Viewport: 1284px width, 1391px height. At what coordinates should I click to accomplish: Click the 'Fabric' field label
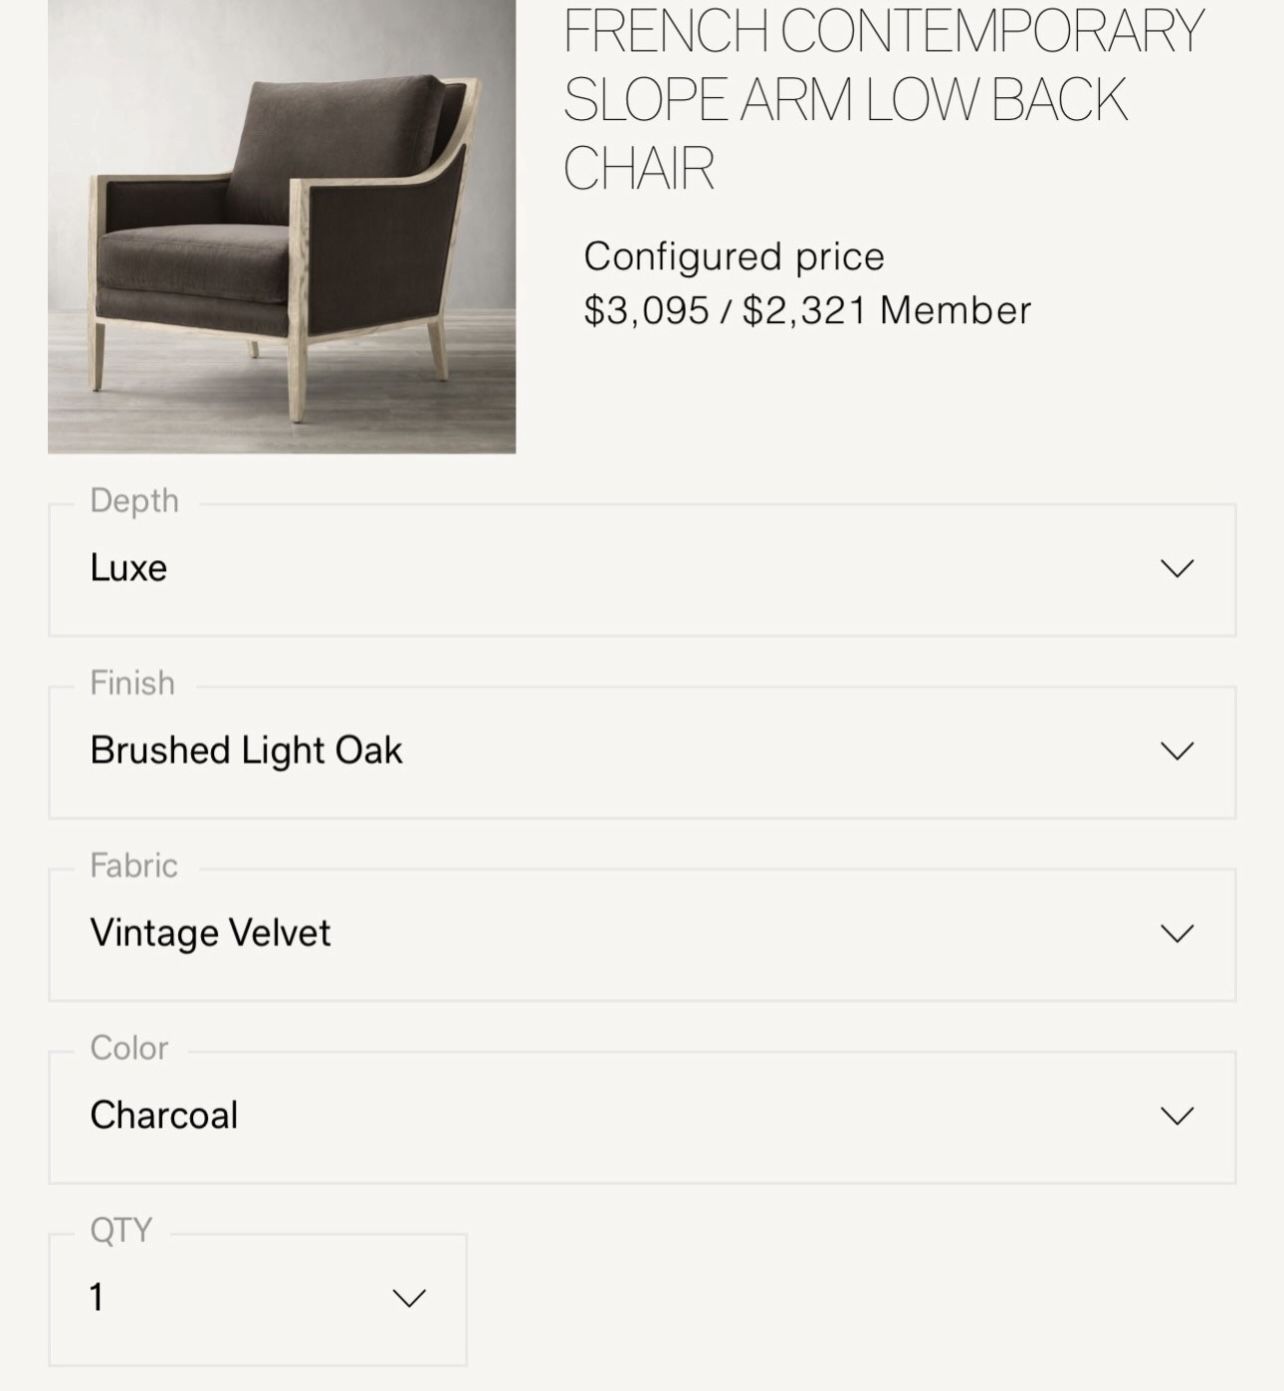pyautogui.click(x=134, y=865)
